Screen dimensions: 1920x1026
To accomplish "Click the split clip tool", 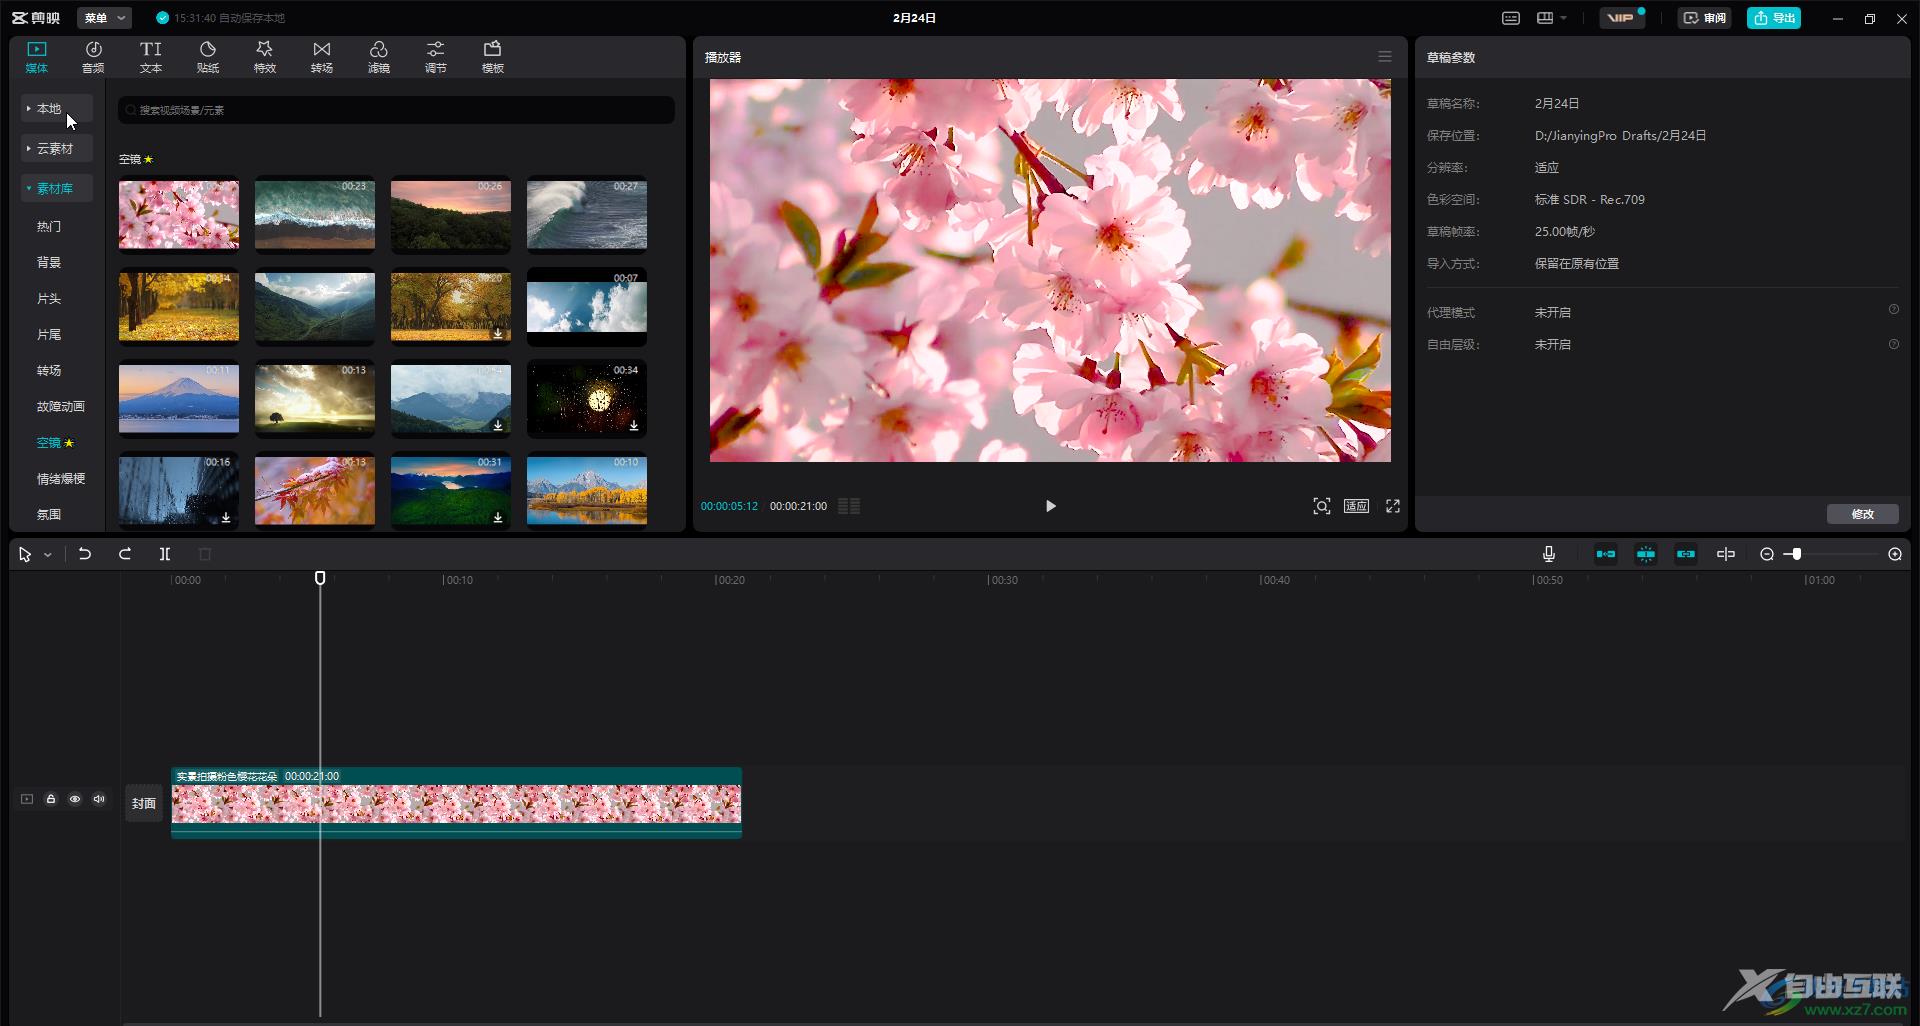I will pos(165,554).
